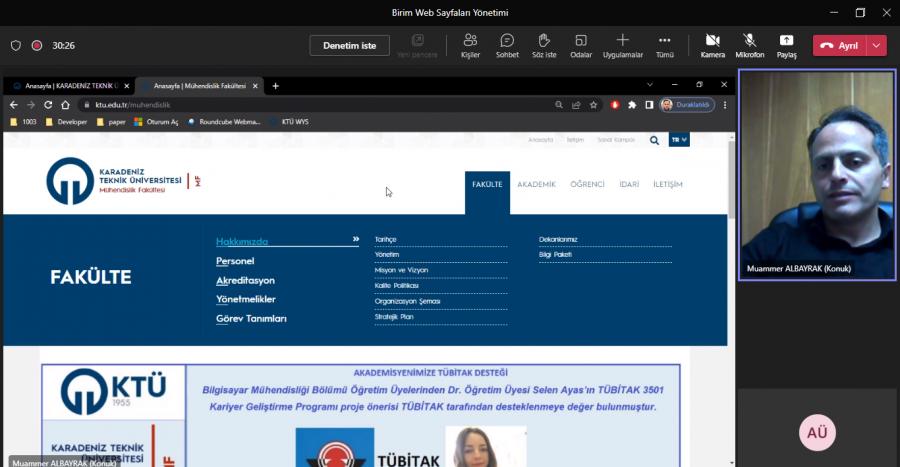Go to the browser home page
The width and height of the screenshot is (900, 467).
coord(65,105)
